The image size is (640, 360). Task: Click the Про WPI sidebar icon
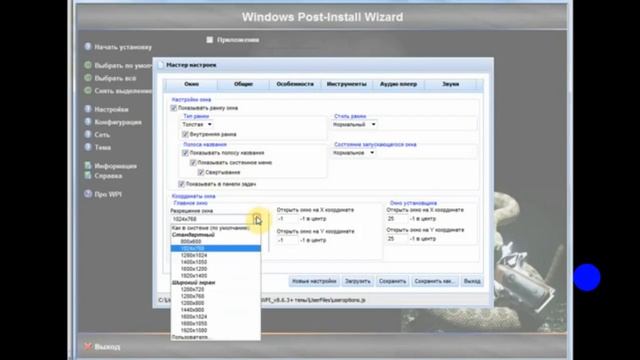coord(88,194)
